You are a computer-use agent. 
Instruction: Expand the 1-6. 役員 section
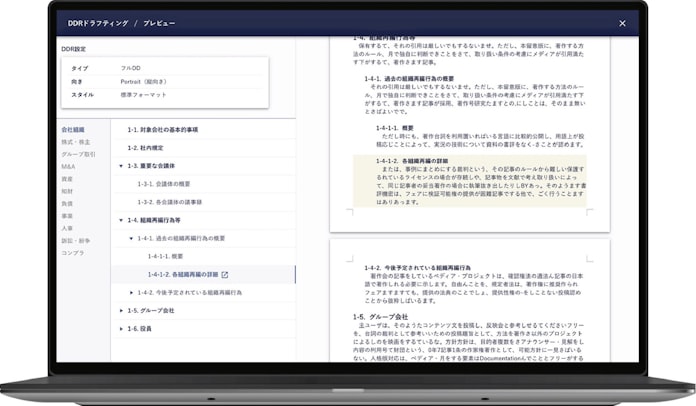click(x=121, y=328)
